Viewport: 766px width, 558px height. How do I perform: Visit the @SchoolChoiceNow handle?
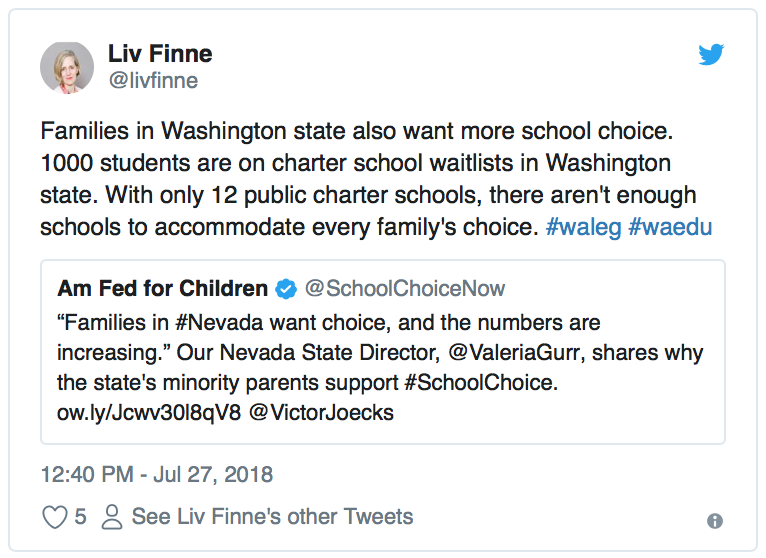pos(405,288)
